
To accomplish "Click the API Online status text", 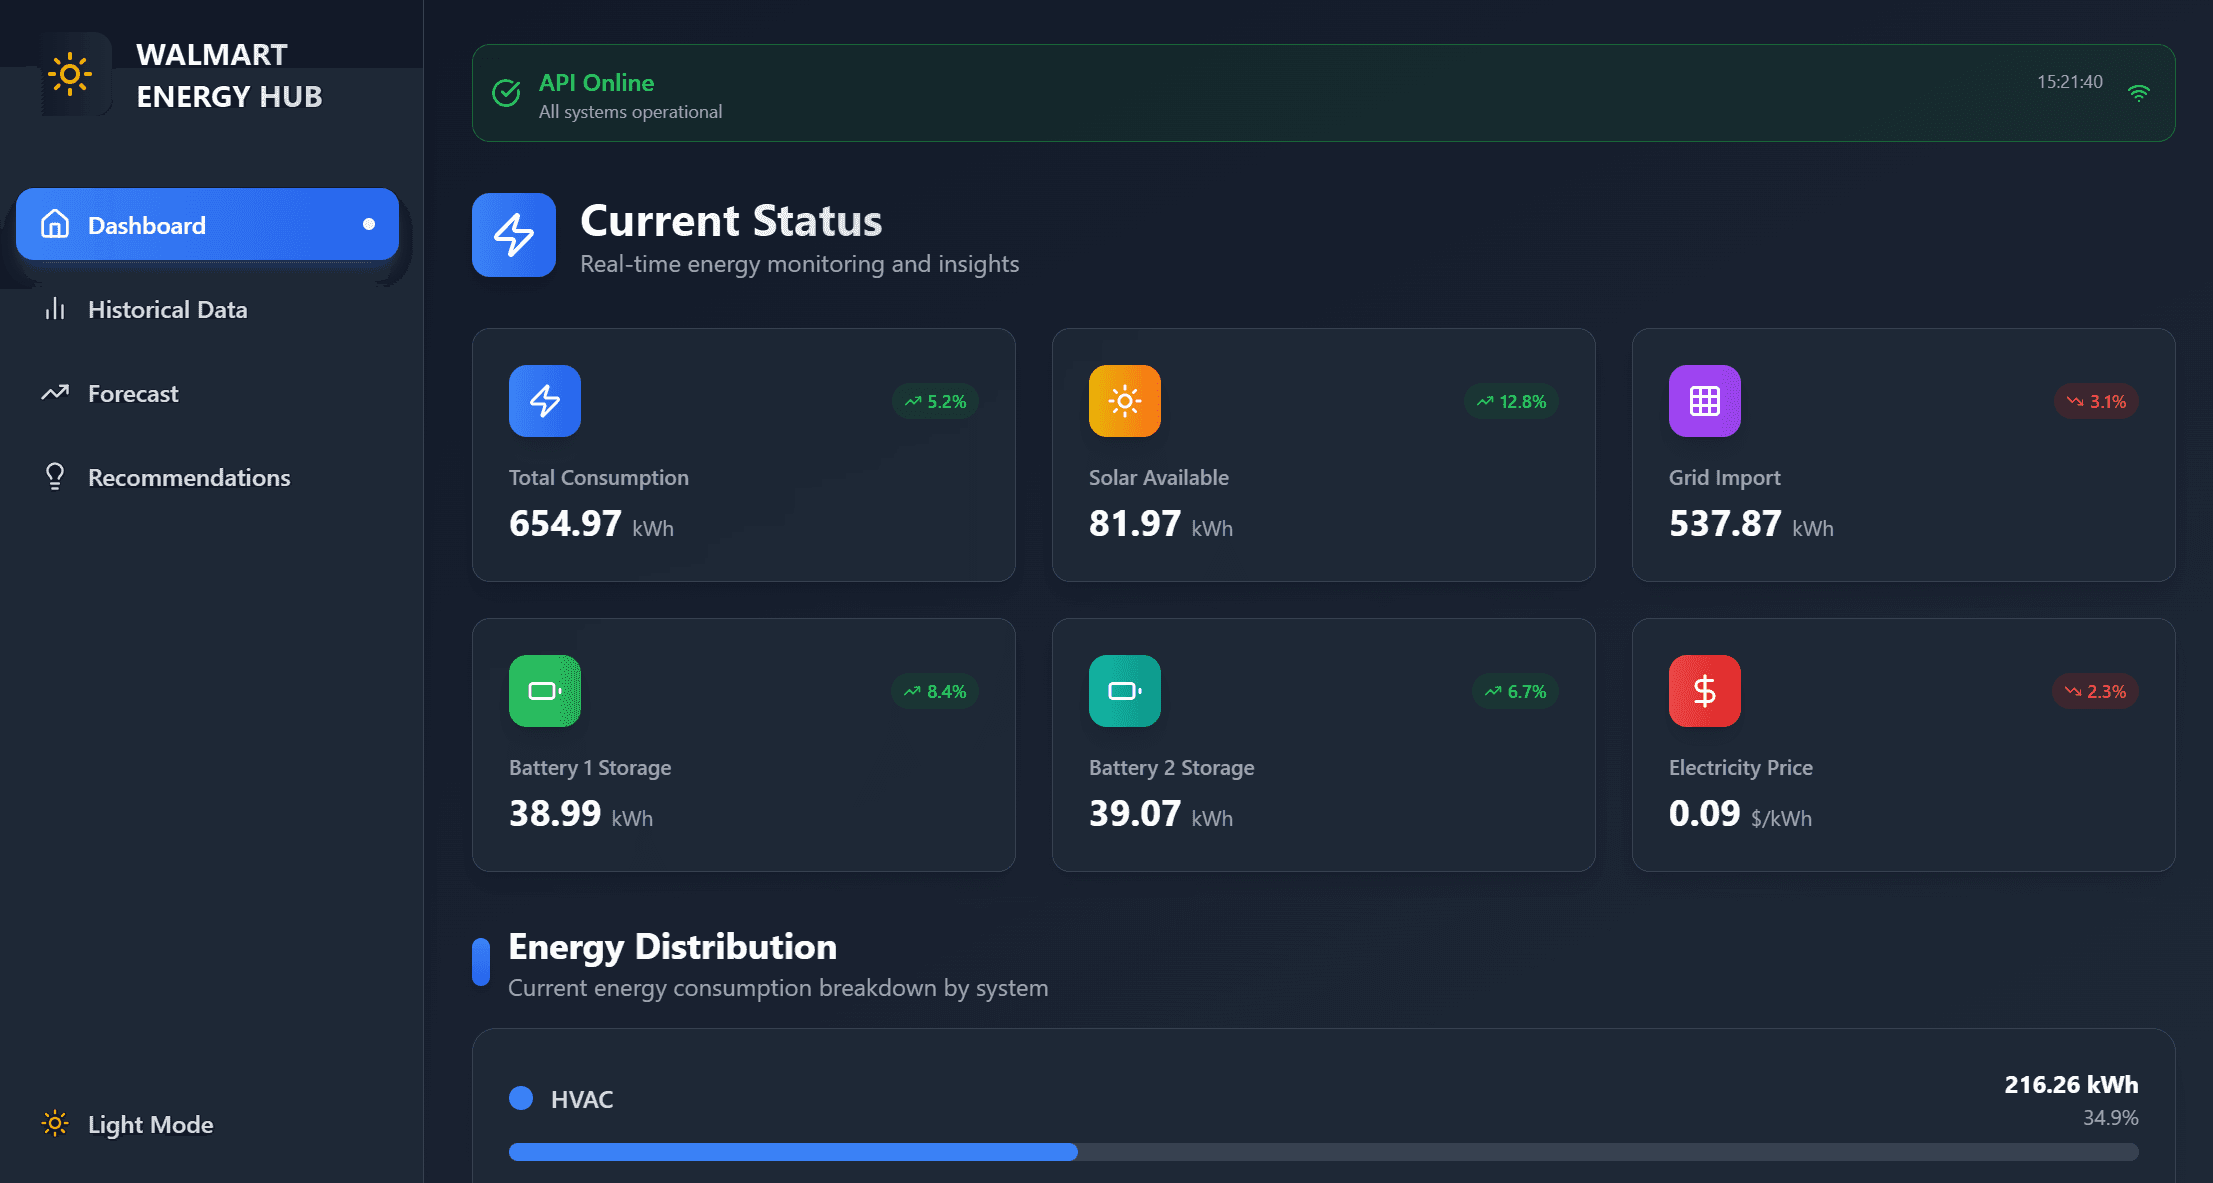I will [596, 83].
